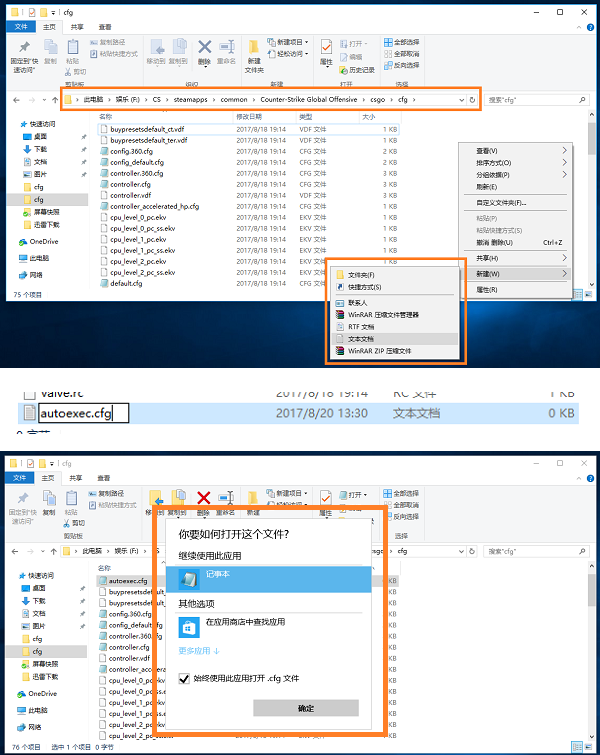600x755 pixels.
Task: Open the 打开 dropdown in lower Explorer ribbon
Action: tap(353, 495)
